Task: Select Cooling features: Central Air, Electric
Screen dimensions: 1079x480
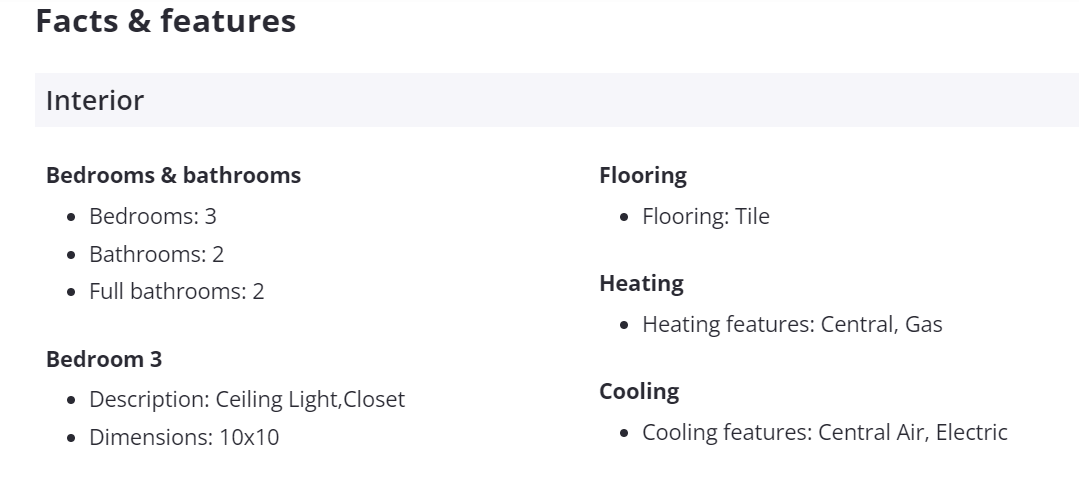Action: tap(824, 432)
